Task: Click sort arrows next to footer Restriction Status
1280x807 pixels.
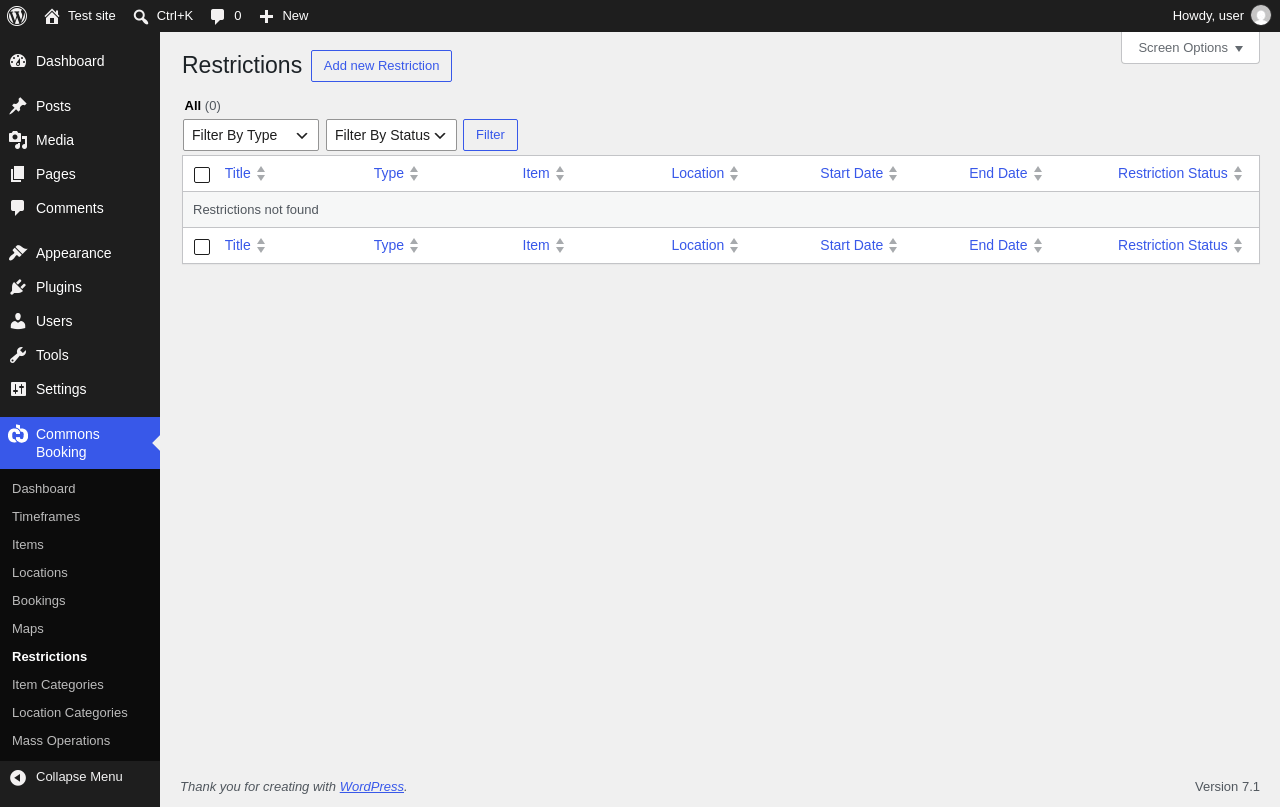Action: pos(1238,245)
